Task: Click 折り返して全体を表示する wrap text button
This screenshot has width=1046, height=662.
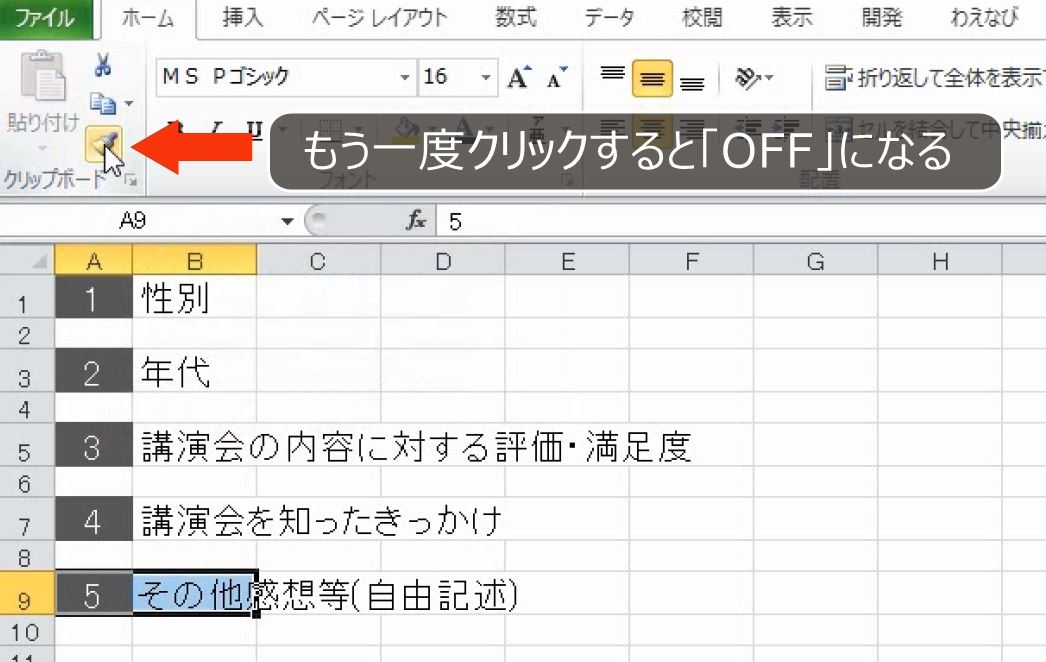Action: (x=933, y=77)
